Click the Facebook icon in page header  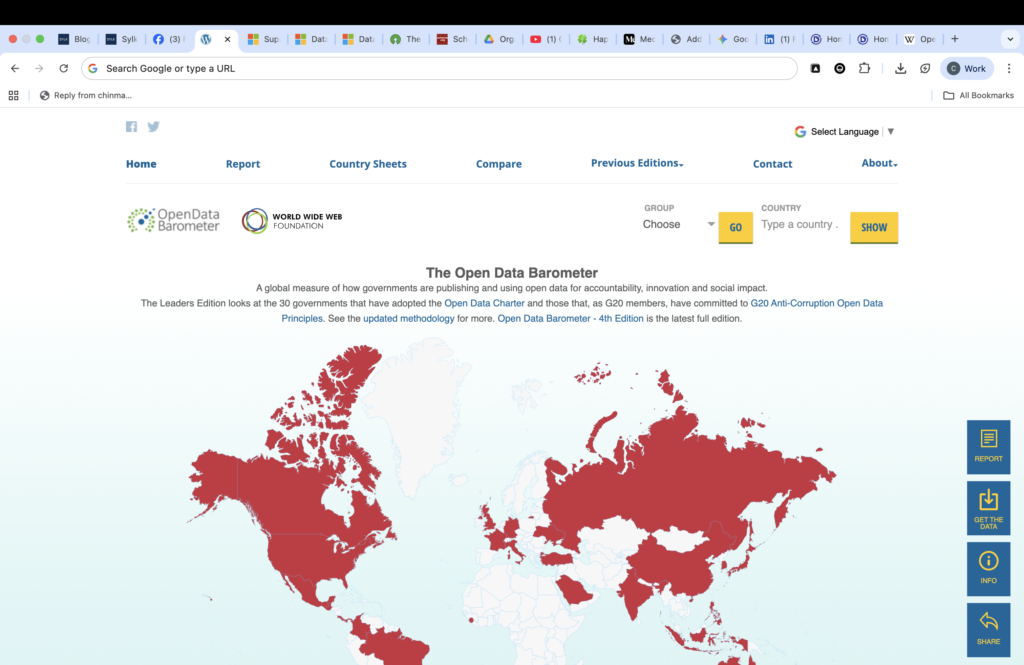131,127
